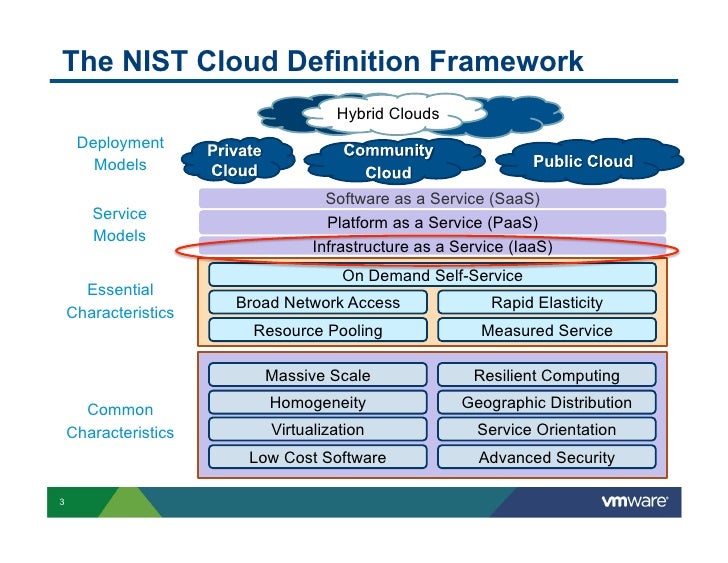This screenshot has height=563, width=728.
Task: Click the Private Cloud shape
Action: point(238,160)
